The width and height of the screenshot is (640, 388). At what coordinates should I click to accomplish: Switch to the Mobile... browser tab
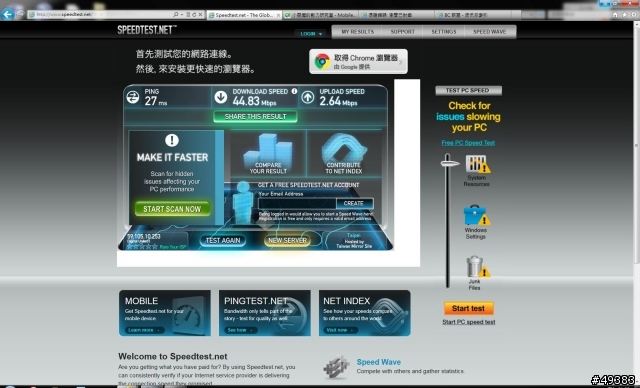tap(321, 15)
